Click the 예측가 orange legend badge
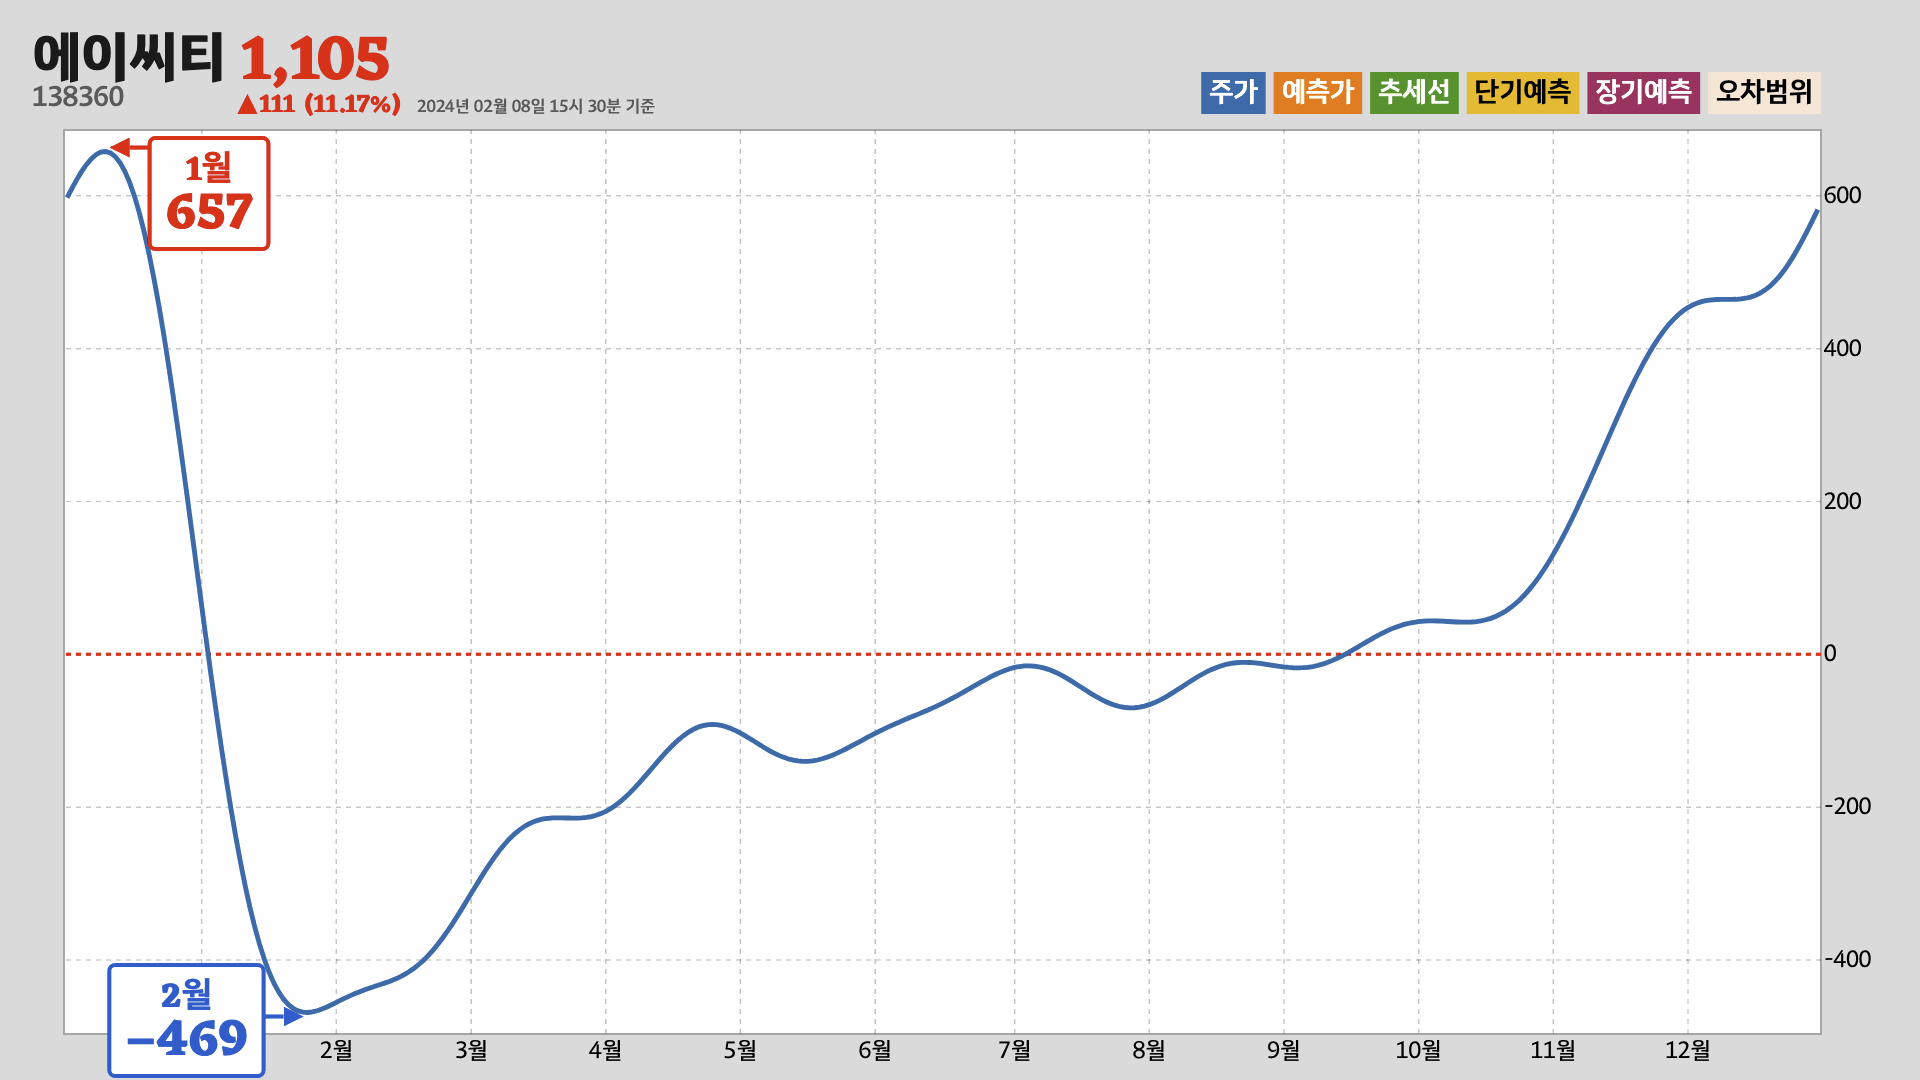 coord(1318,93)
